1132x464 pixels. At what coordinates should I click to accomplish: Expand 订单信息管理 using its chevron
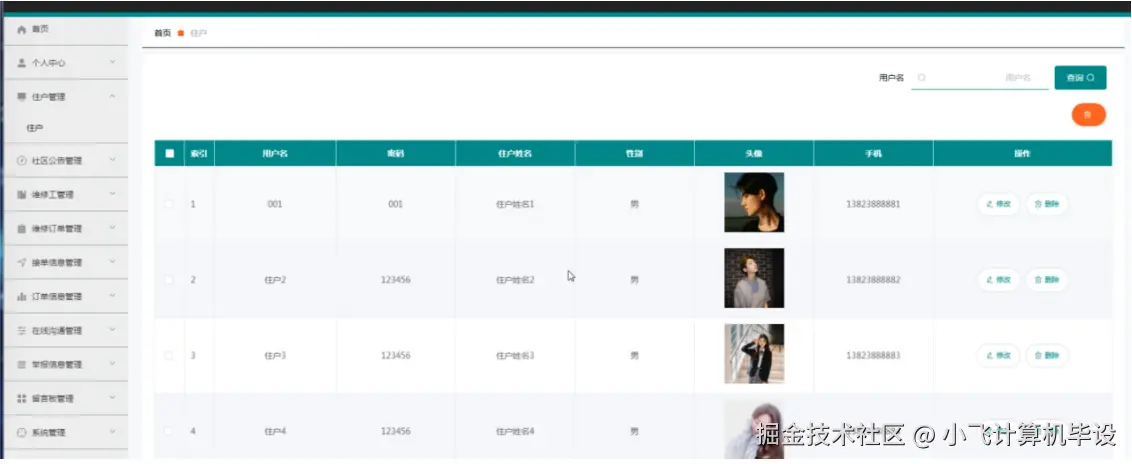pos(112,296)
